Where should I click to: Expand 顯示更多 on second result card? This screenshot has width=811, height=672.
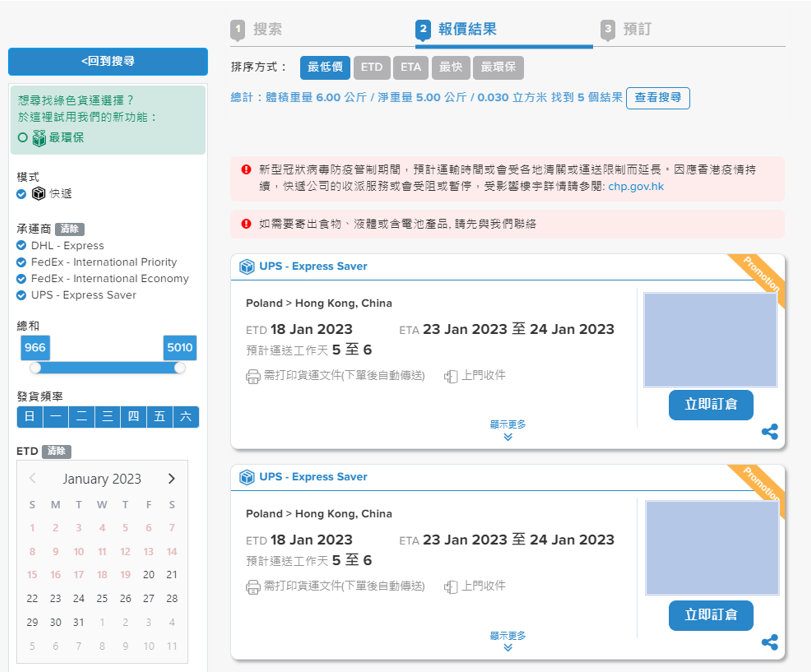508,641
